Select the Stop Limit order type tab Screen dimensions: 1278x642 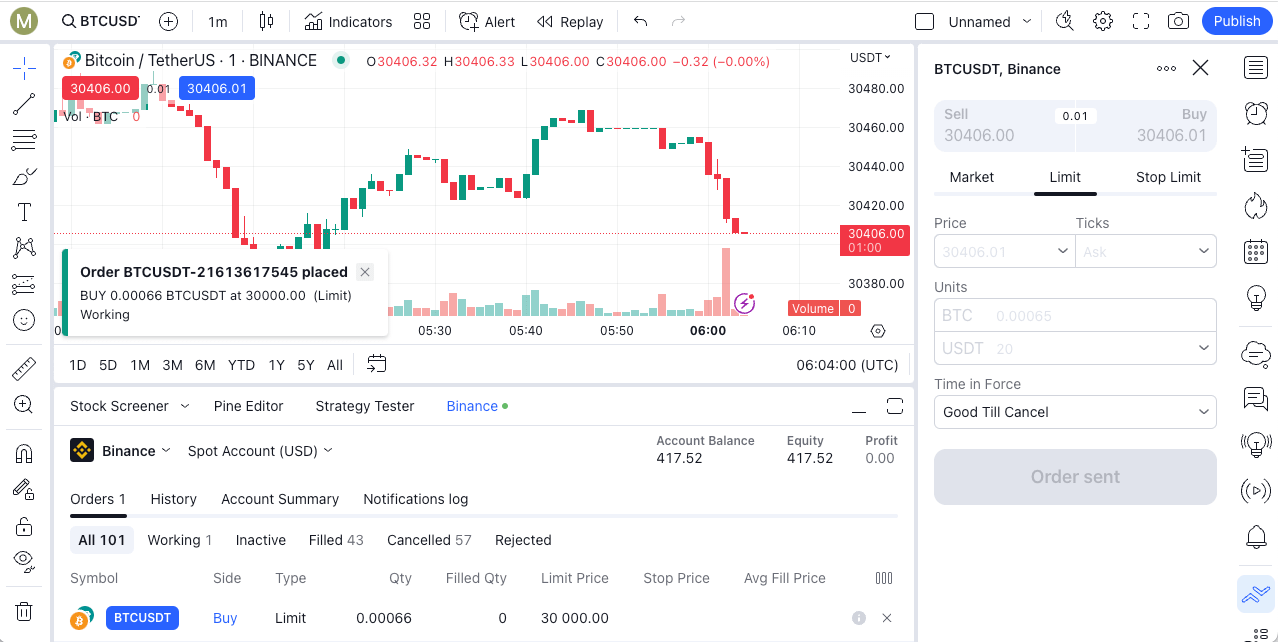1168,177
